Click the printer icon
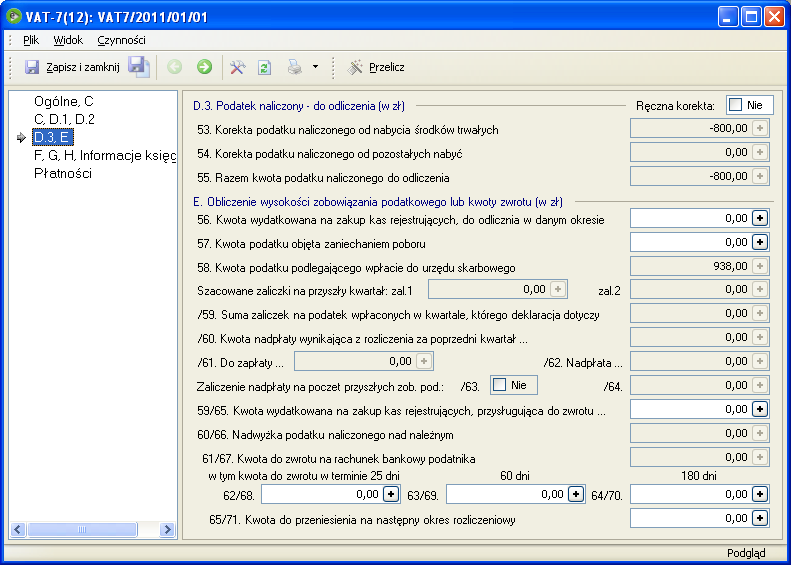 tap(295, 67)
